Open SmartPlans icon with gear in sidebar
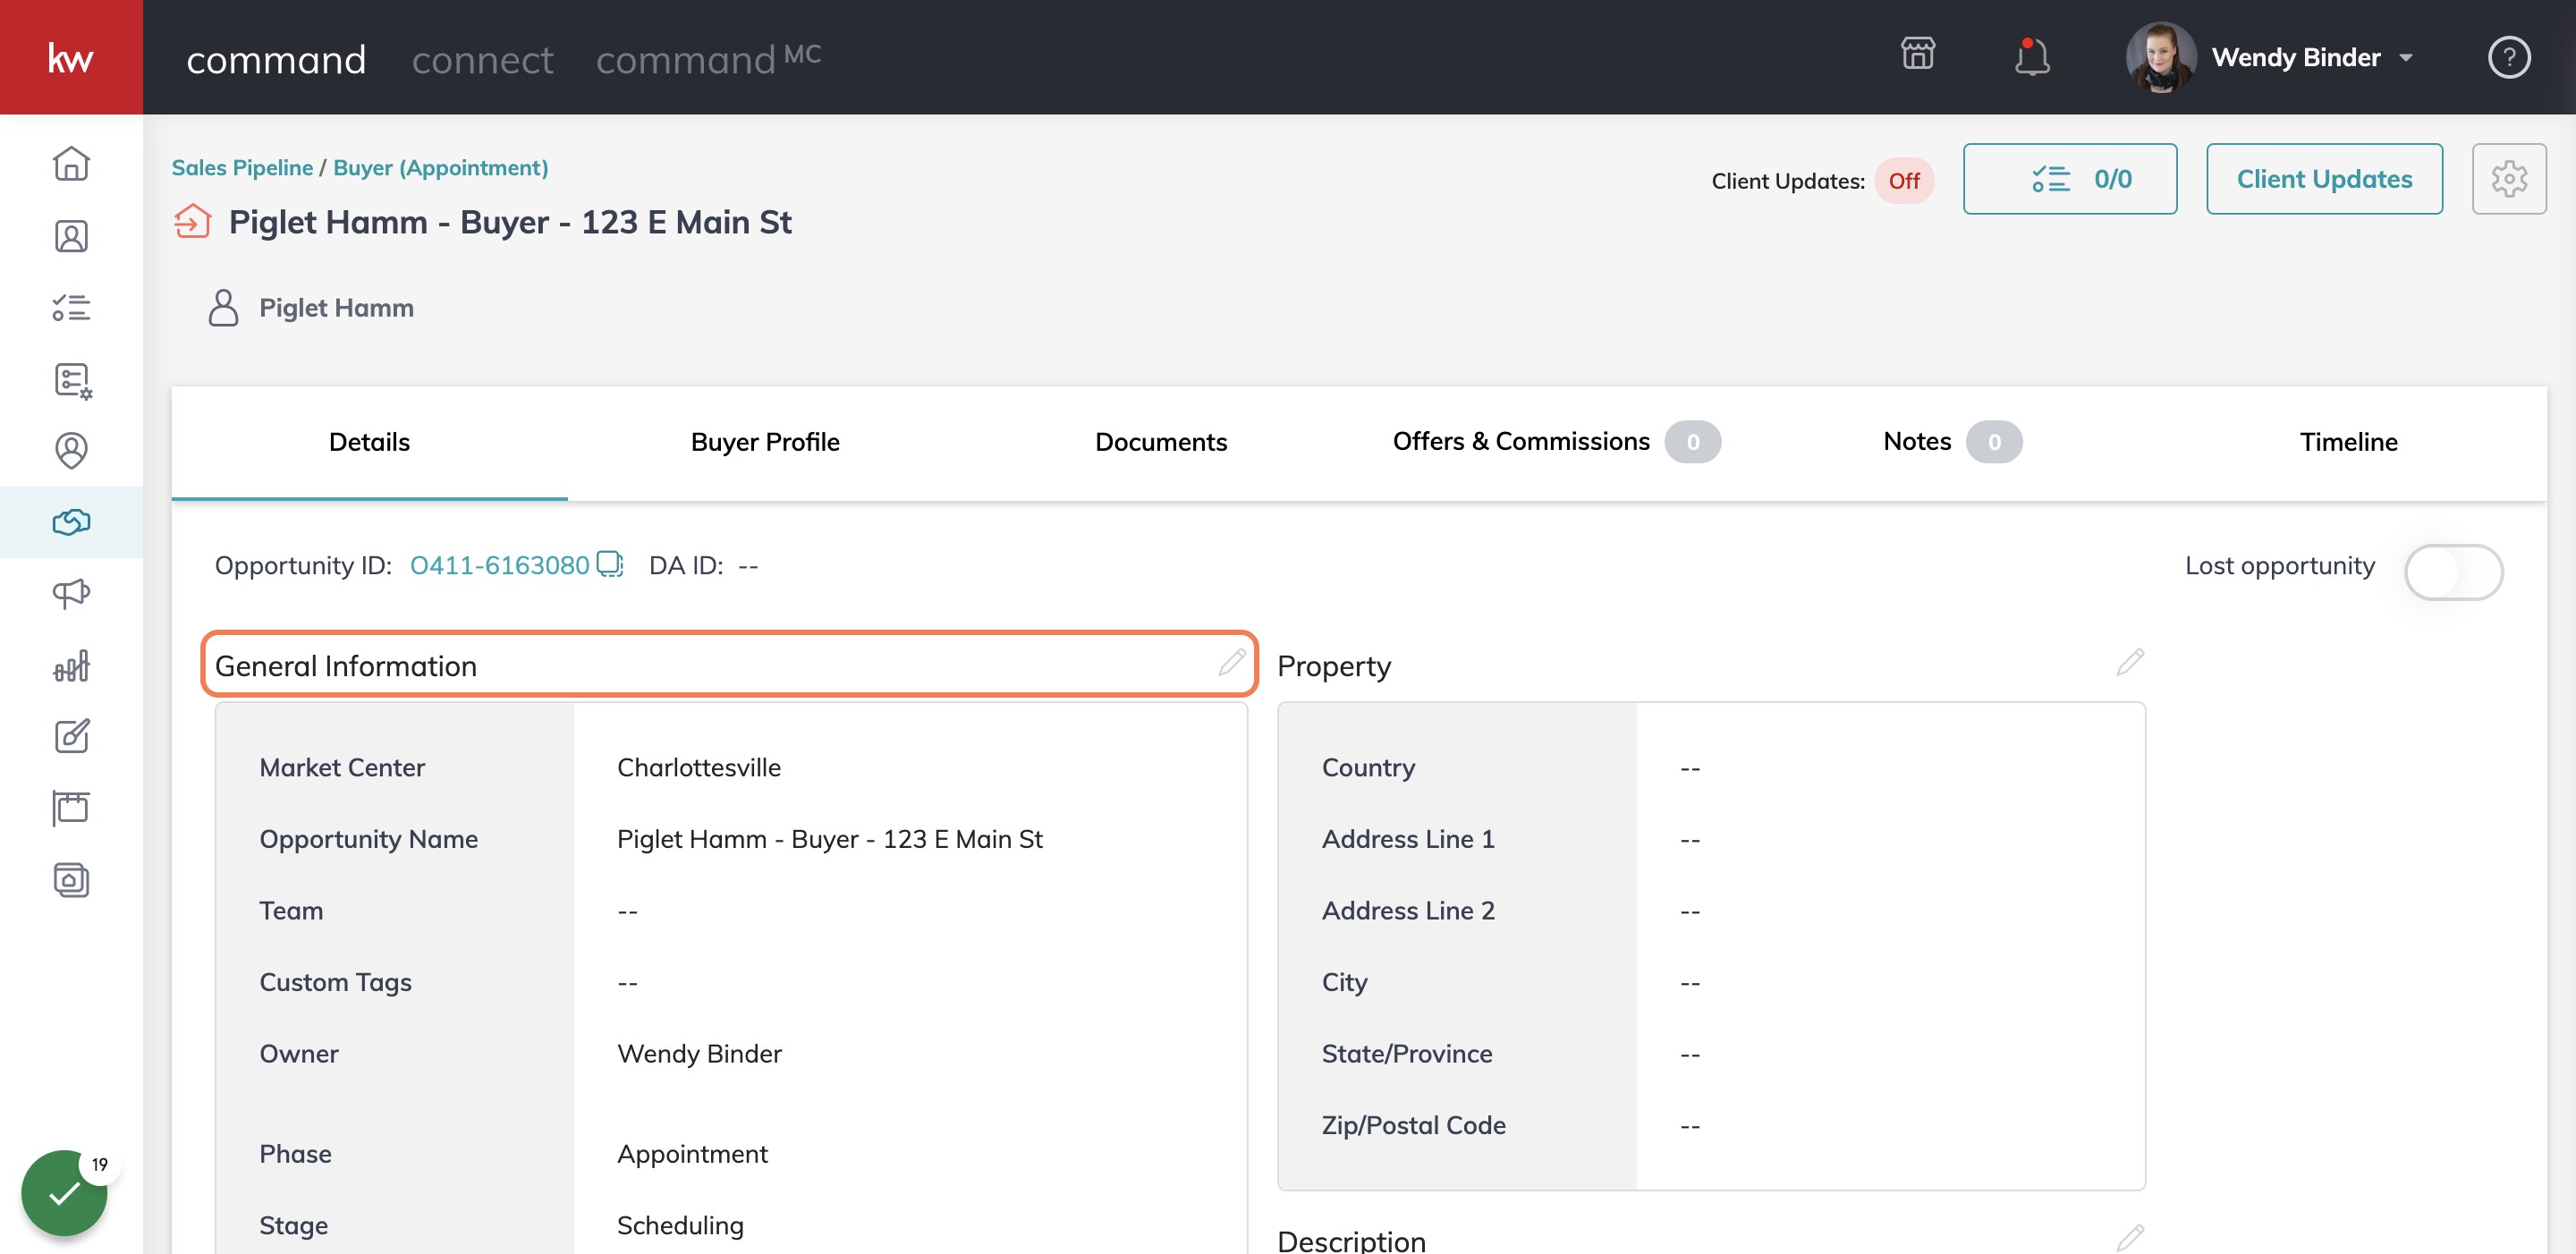 (72, 380)
